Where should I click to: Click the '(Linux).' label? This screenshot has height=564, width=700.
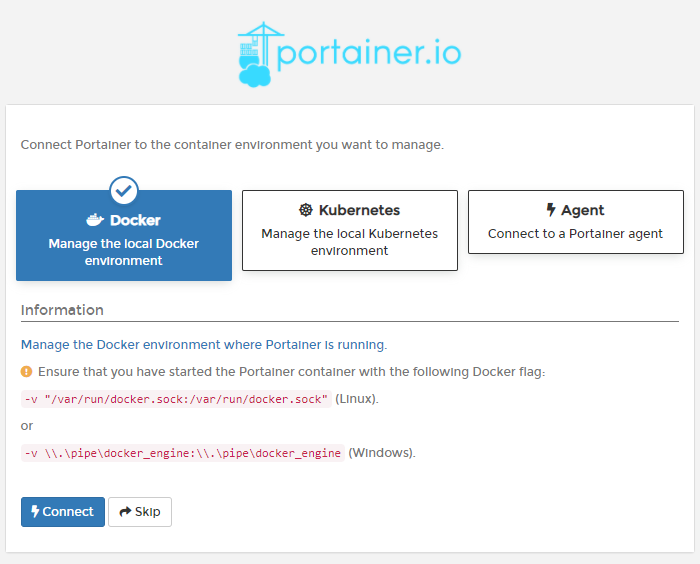tap(357, 399)
